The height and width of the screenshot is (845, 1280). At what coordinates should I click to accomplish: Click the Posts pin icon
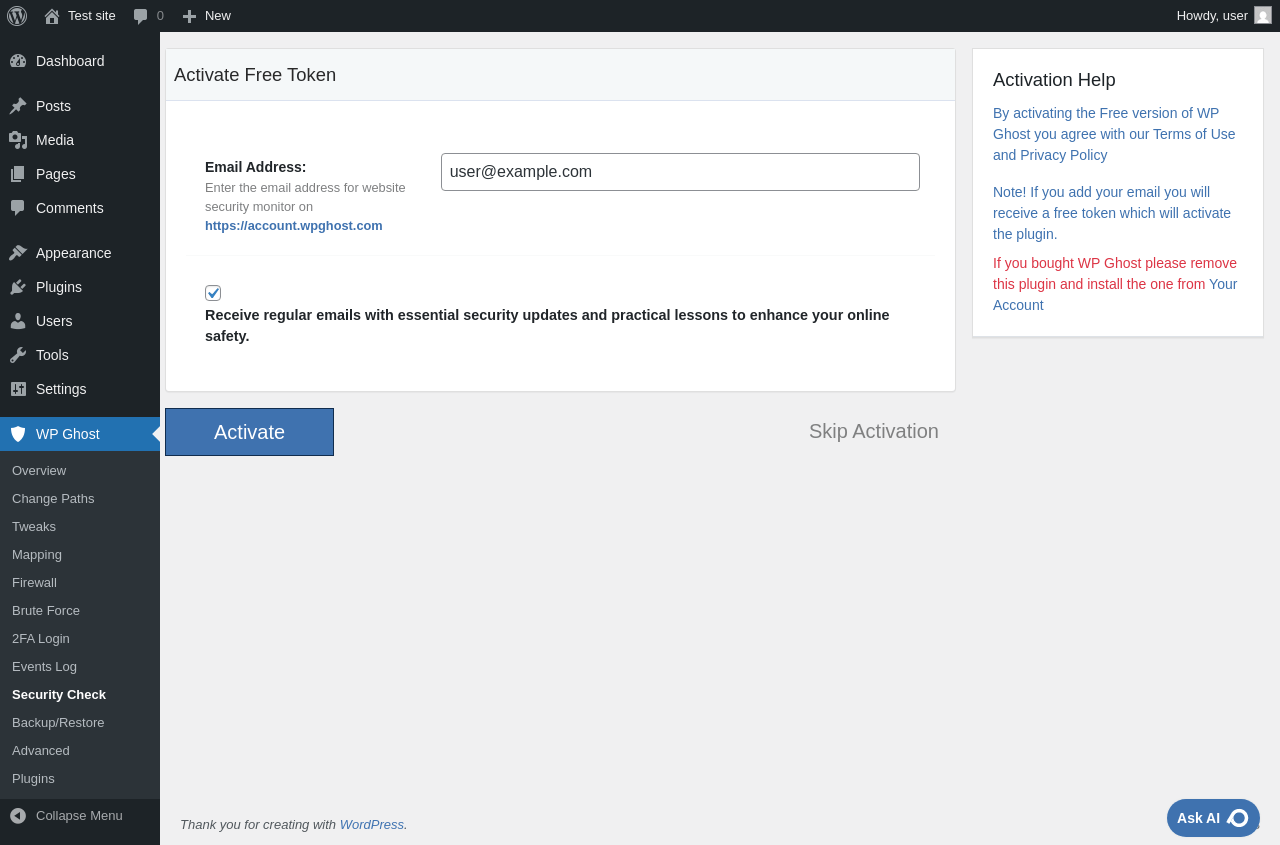pyautogui.click(x=18, y=106)
